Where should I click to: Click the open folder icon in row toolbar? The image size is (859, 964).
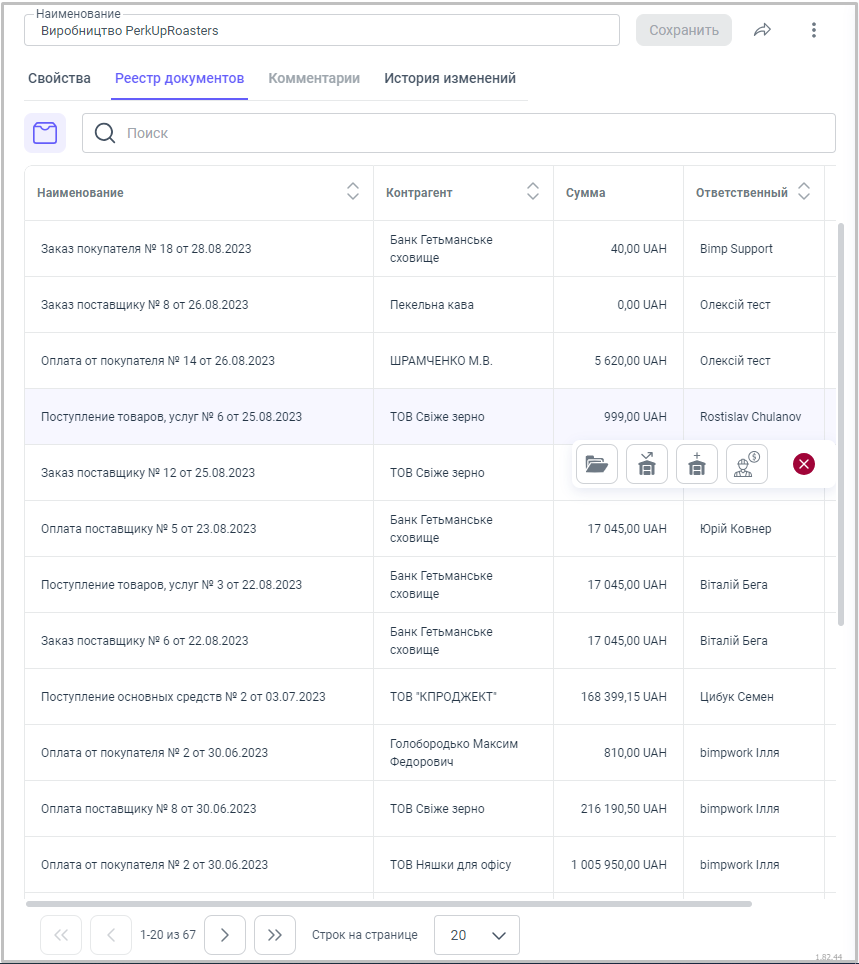[597, 464]
